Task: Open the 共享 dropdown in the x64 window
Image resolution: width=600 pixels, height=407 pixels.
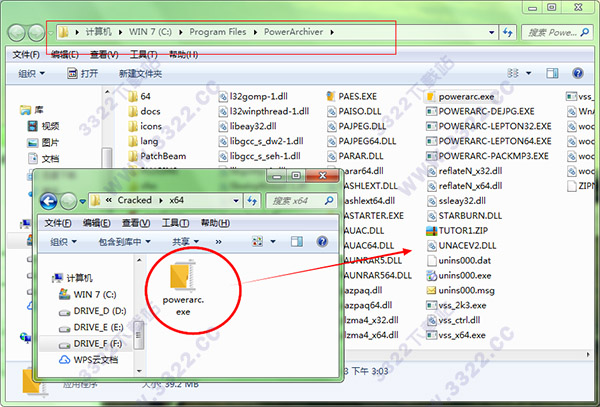Action: [x=186, y=242]
